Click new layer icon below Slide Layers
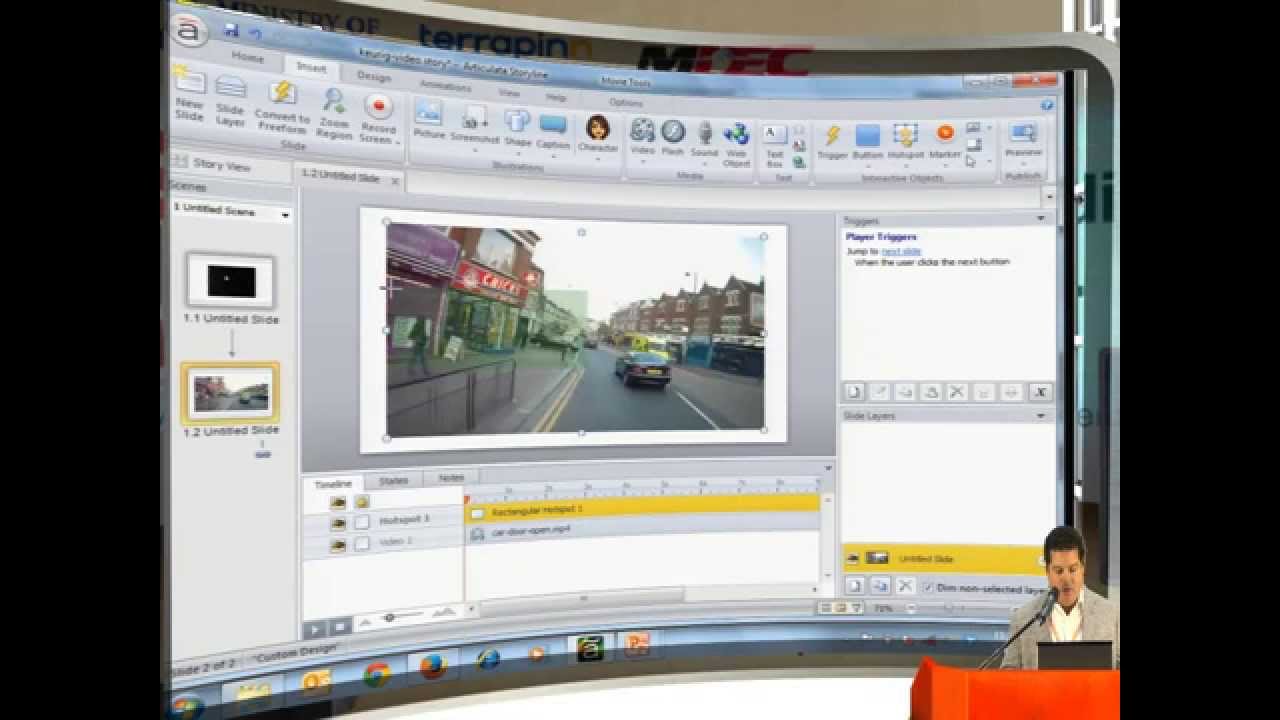 click(x=855, y=586)
